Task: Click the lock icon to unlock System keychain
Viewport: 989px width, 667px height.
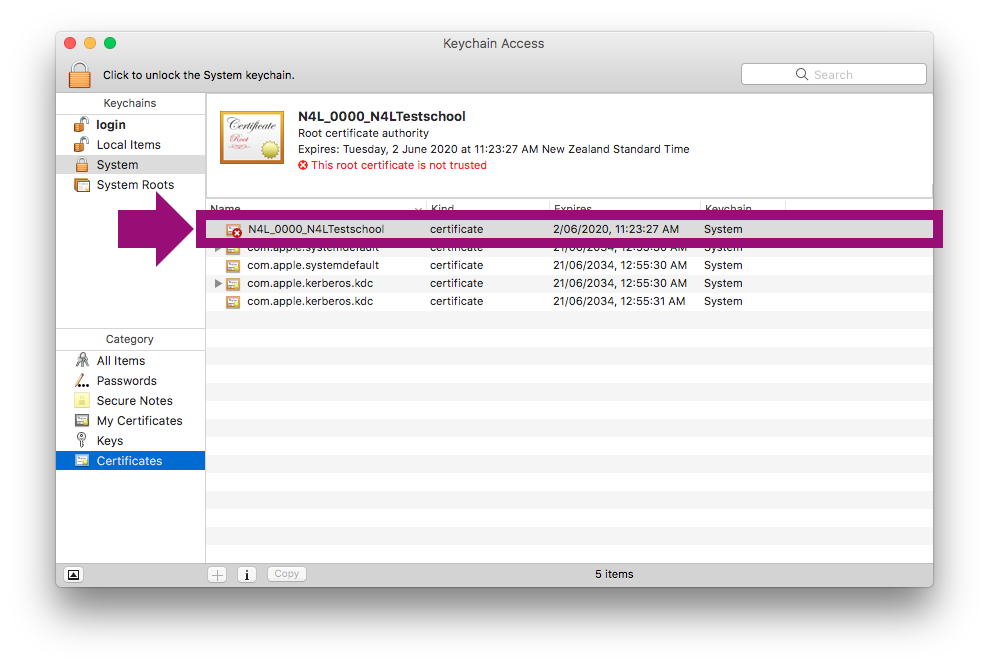Action: pos(80,75)
